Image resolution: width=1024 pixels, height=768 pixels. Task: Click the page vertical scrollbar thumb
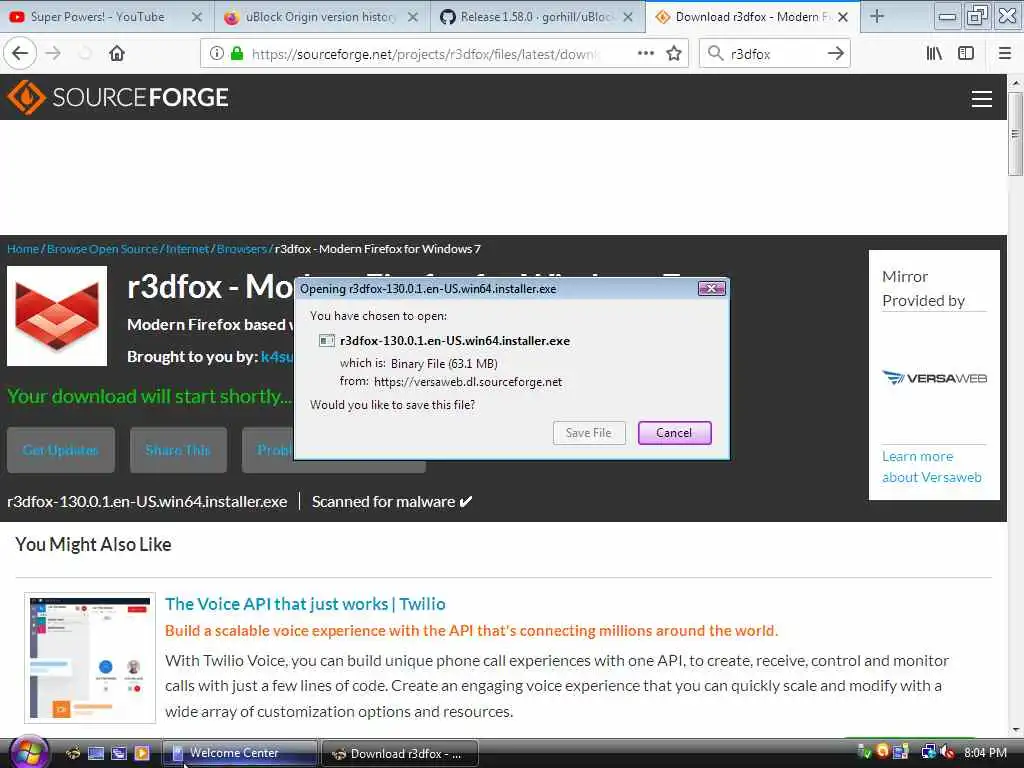(x=1015, y=134)
